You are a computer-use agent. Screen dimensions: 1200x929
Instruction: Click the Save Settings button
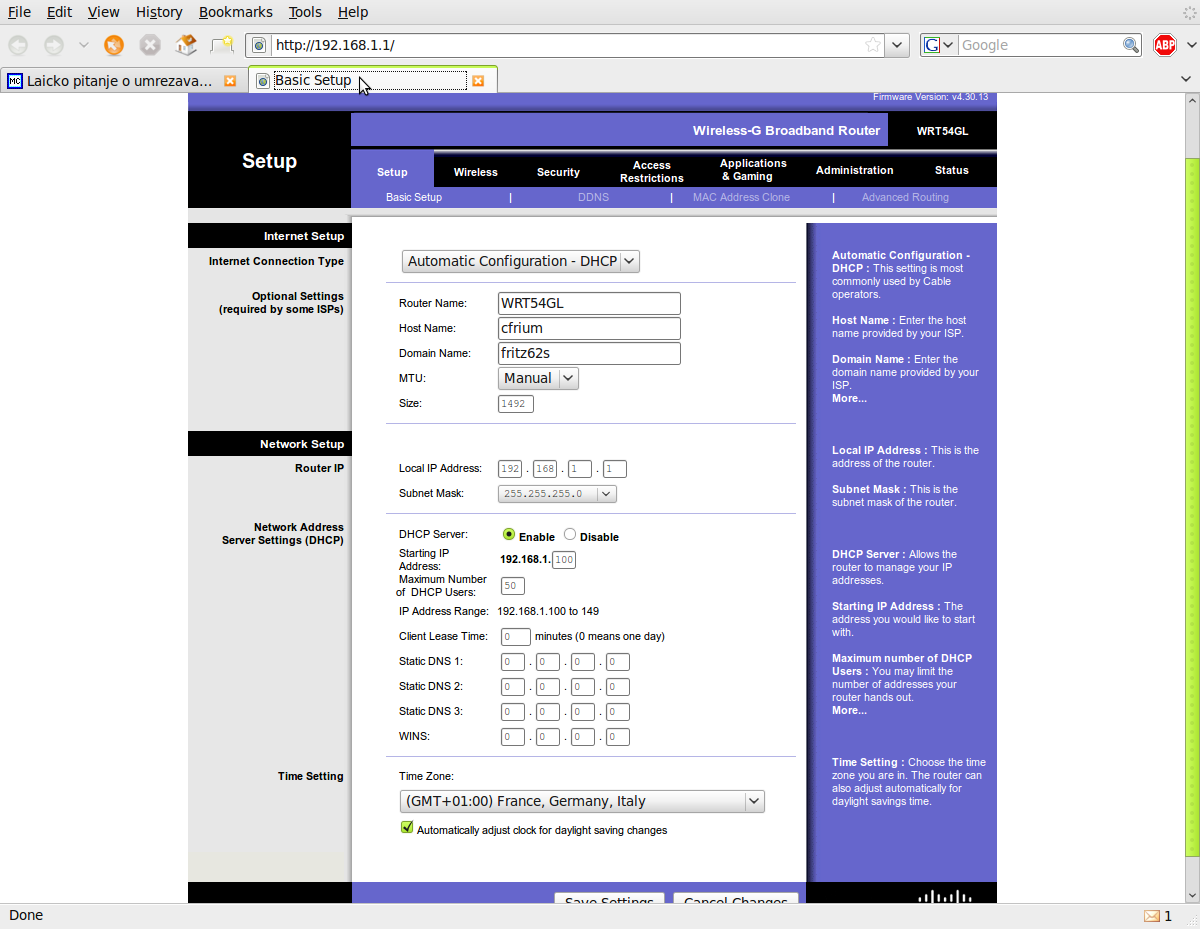[x=610, y=899]
